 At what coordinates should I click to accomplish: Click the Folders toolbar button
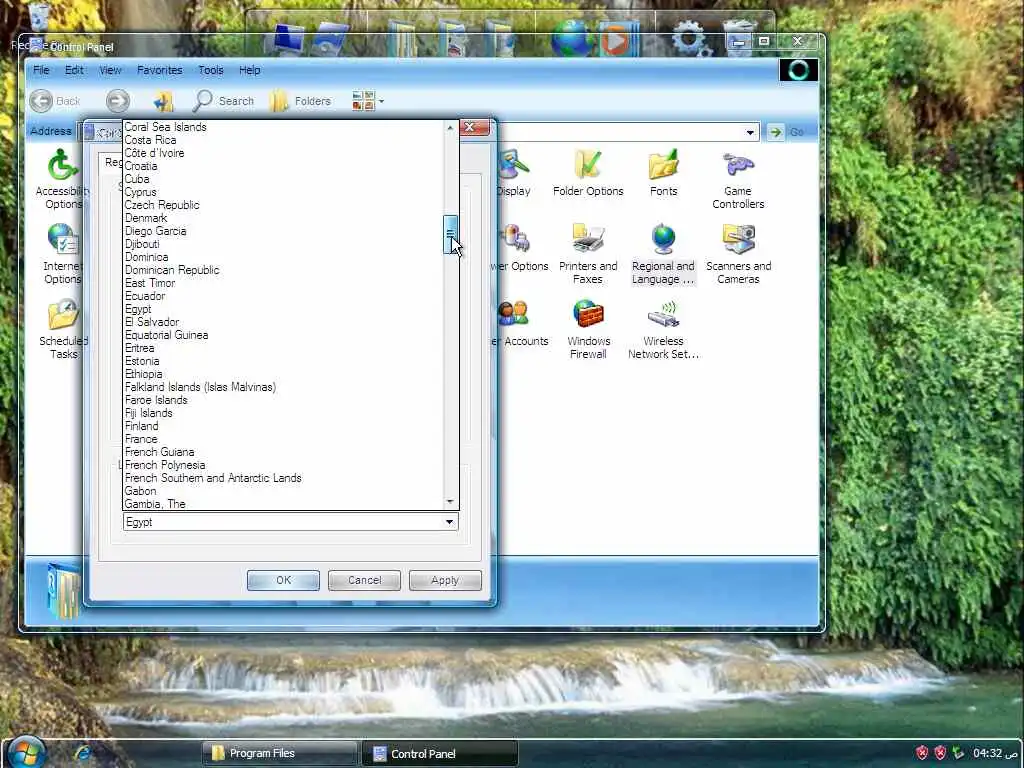click(x=300, y=101)
